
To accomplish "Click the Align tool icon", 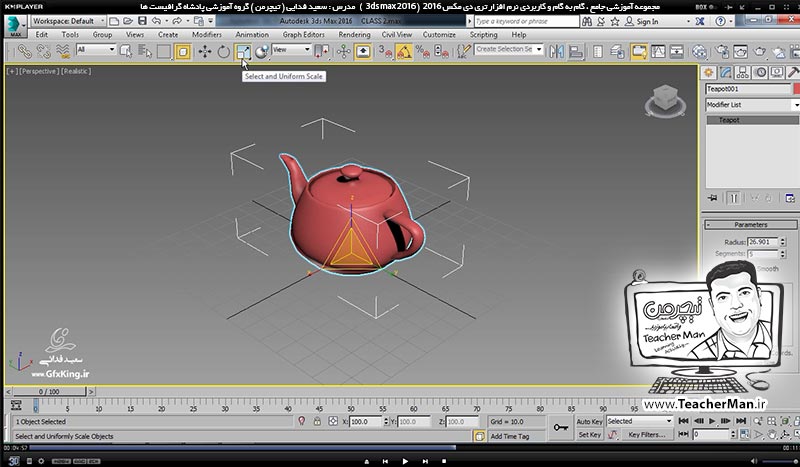I will click(x=576, y=51).
